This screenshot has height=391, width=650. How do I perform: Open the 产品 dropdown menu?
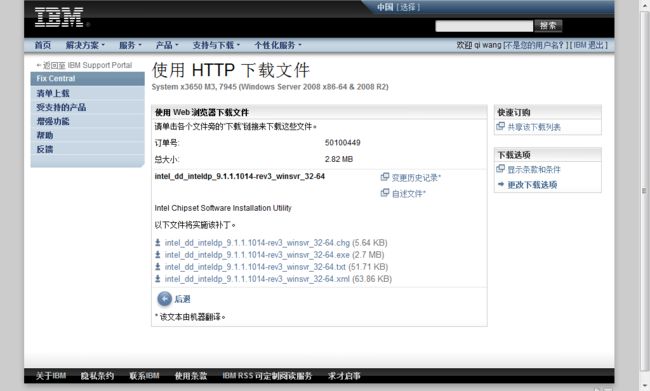[x=167, y=45]
